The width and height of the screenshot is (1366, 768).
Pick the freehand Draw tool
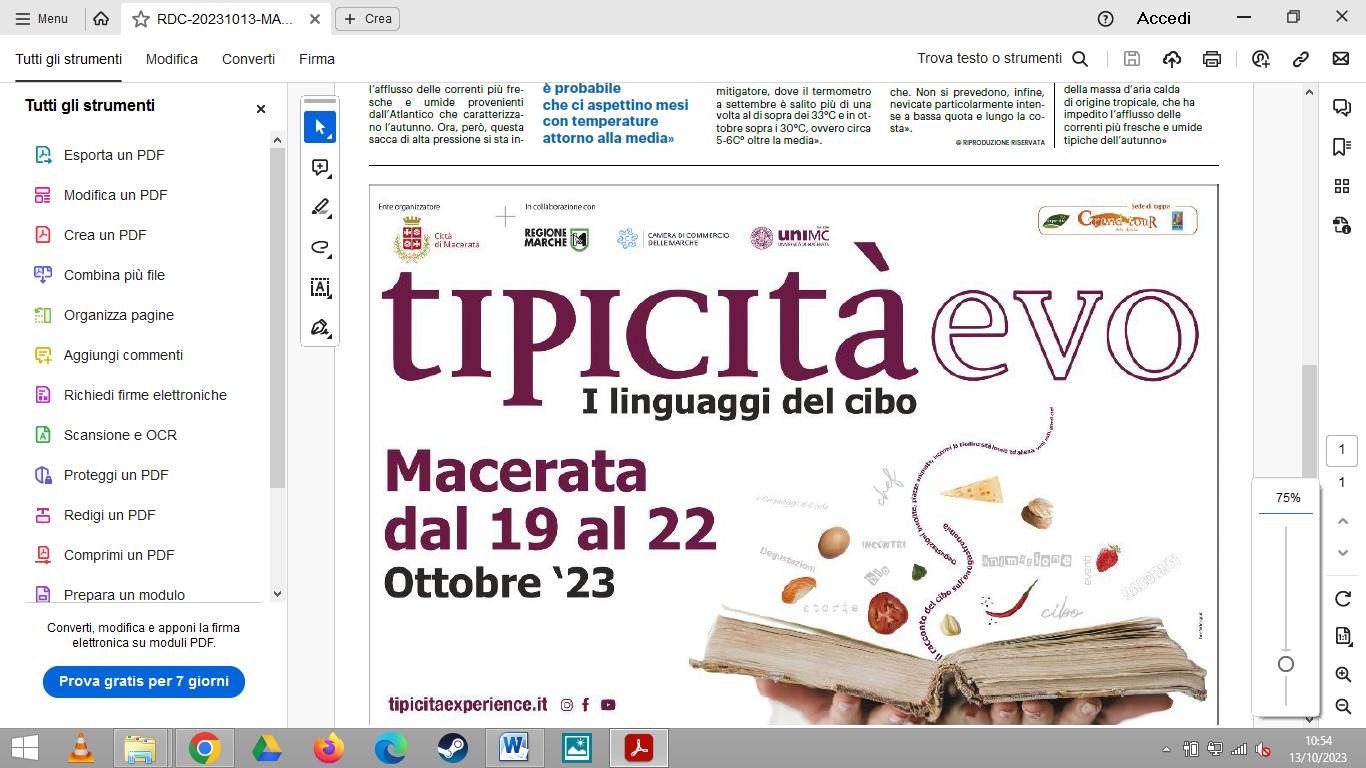pos(320,247)
